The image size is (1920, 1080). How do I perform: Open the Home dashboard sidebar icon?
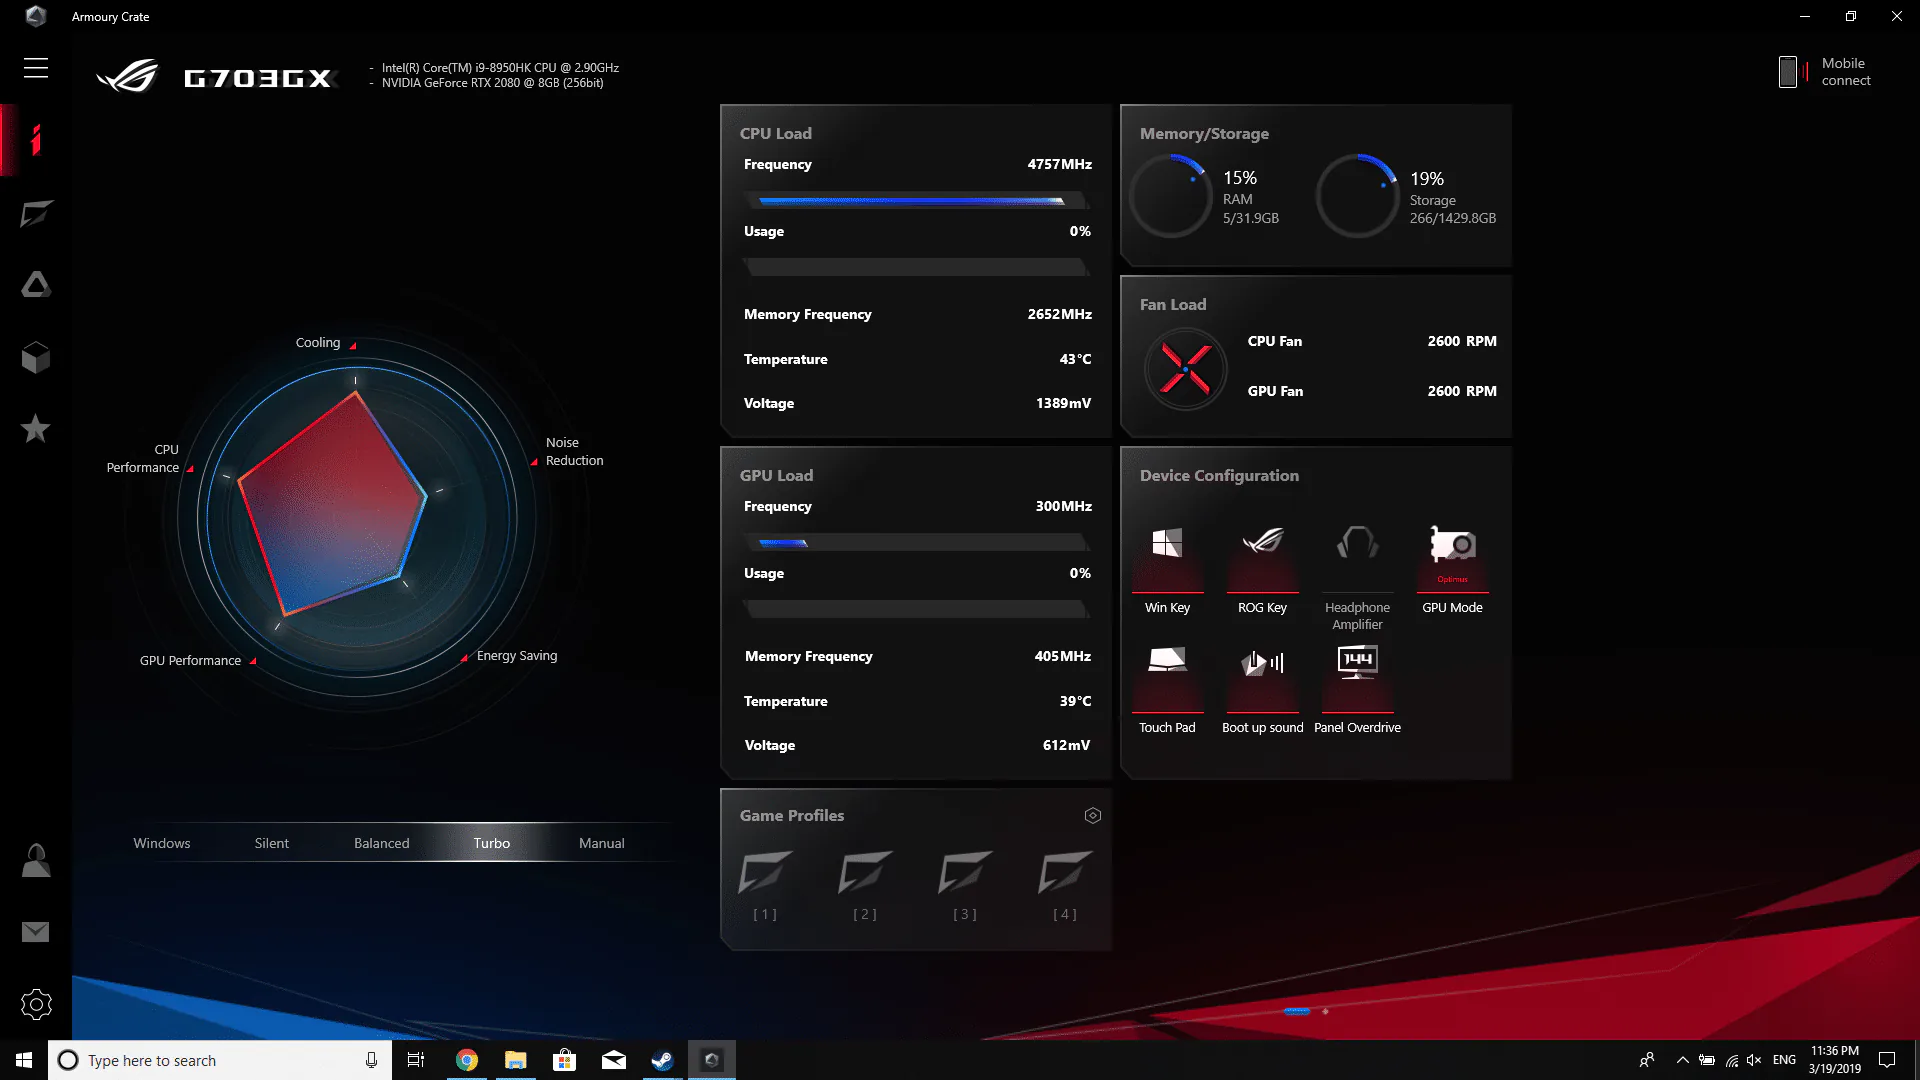tap(36, 140)
